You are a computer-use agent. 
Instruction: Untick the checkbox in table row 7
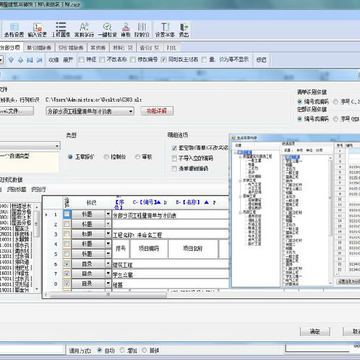pyautogui.click(x=67, y=274)
